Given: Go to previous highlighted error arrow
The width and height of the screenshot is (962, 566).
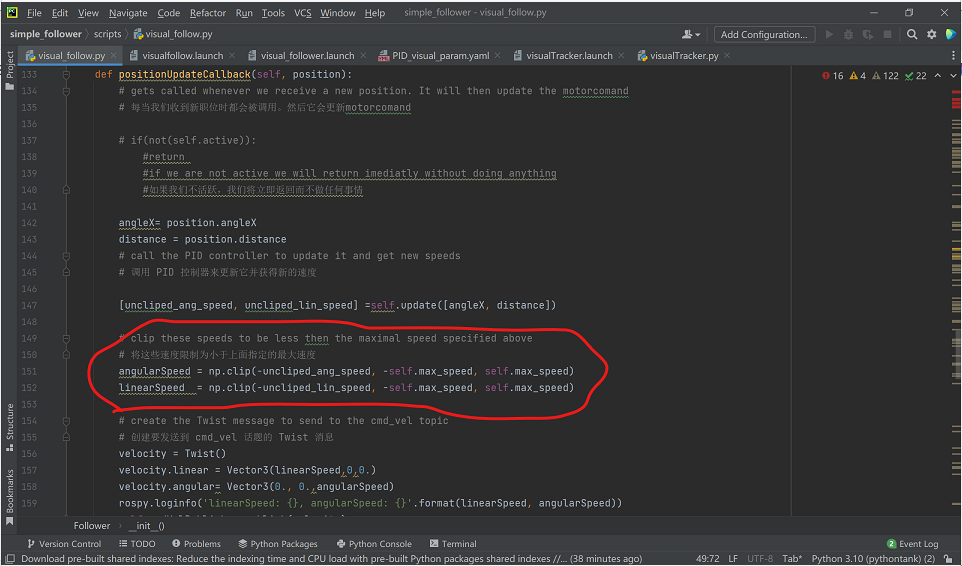Looking at the screenshot, I should click(x=937, y=75).
